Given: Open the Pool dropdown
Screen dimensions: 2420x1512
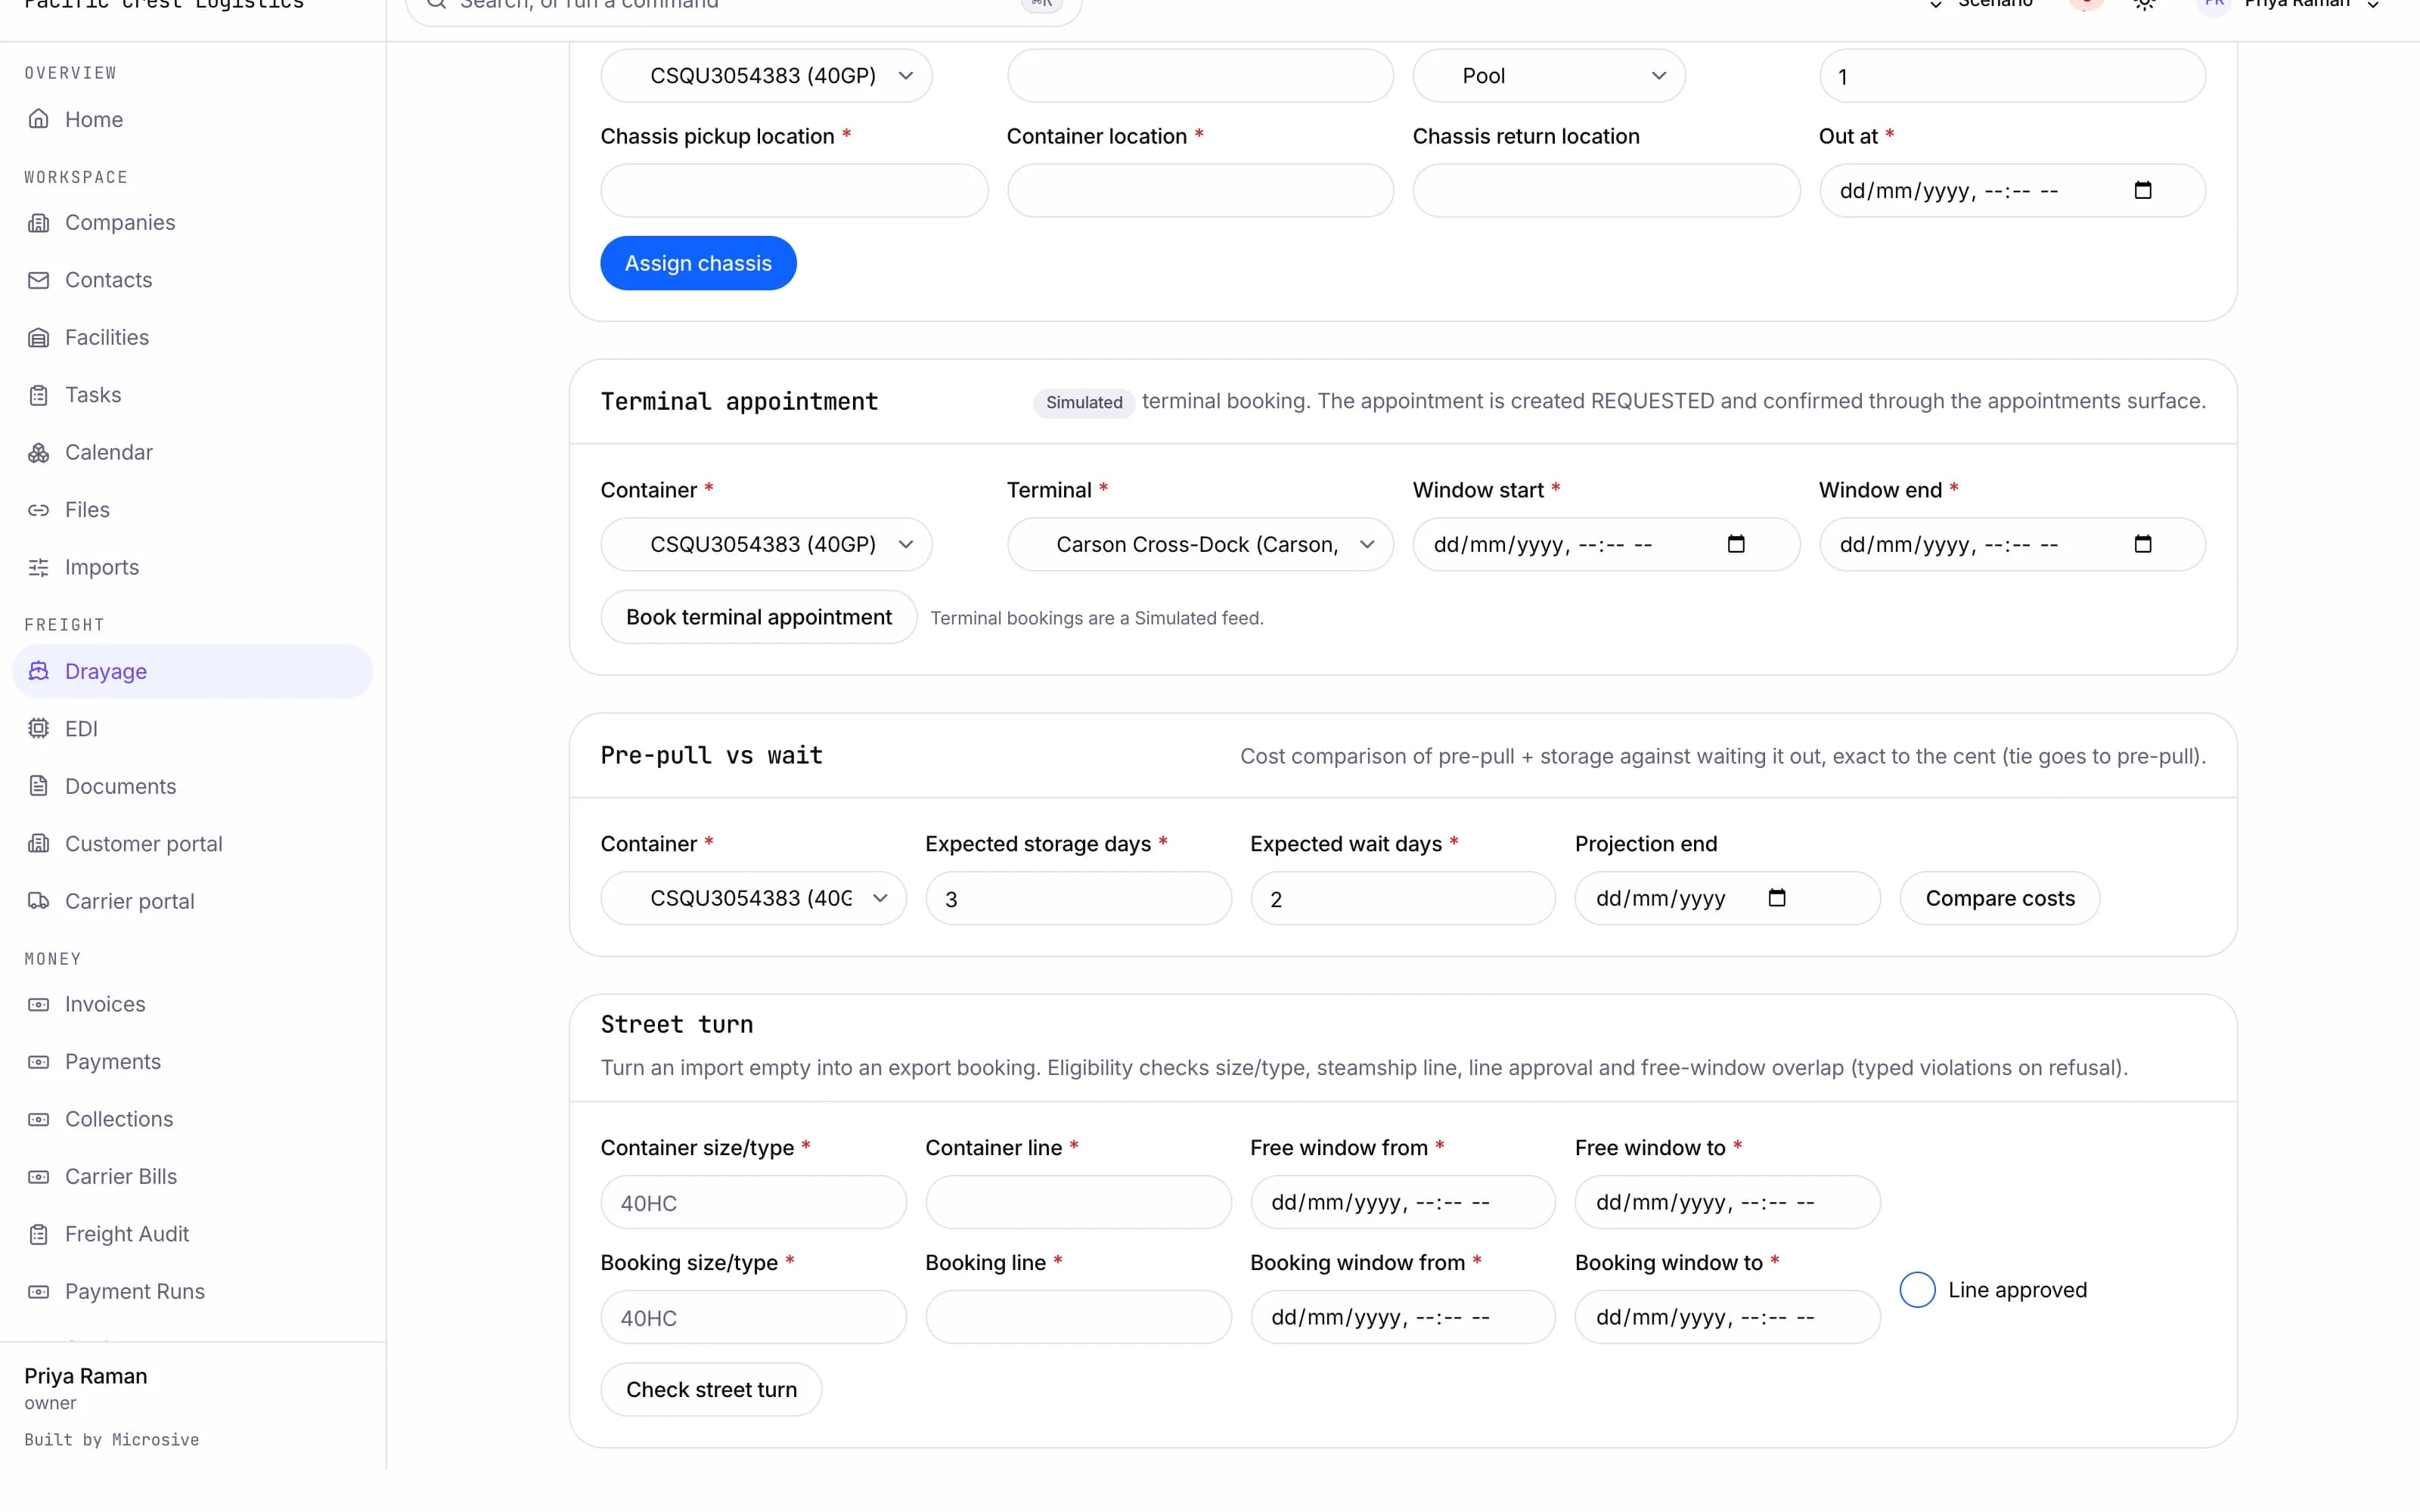Looking at the screenshot, I should (1548, 76).
